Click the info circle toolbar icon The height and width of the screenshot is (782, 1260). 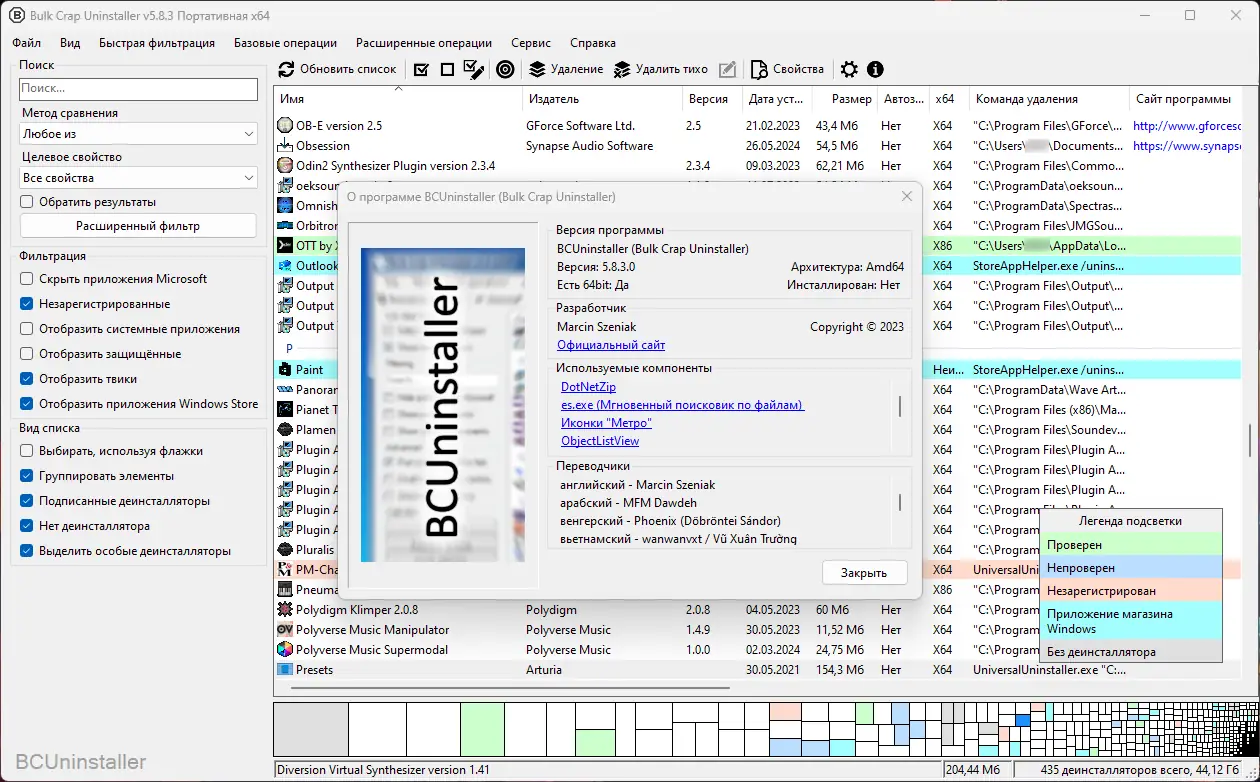point(876,69)
